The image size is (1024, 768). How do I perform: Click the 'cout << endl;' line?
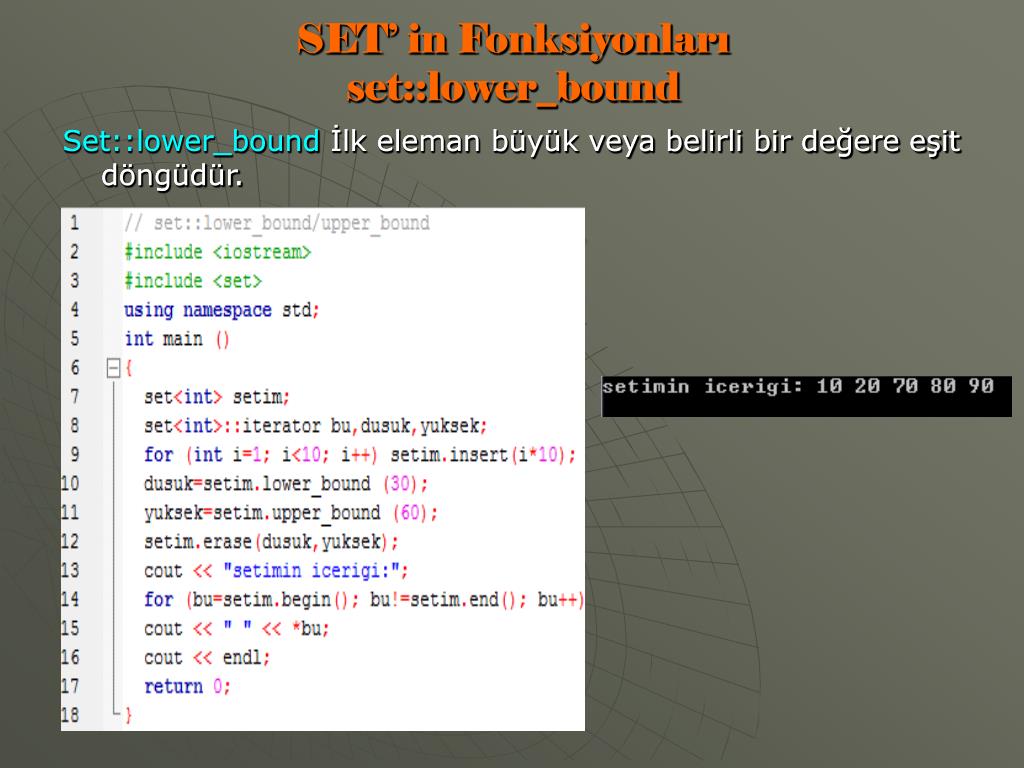click(x=207, y=658)
